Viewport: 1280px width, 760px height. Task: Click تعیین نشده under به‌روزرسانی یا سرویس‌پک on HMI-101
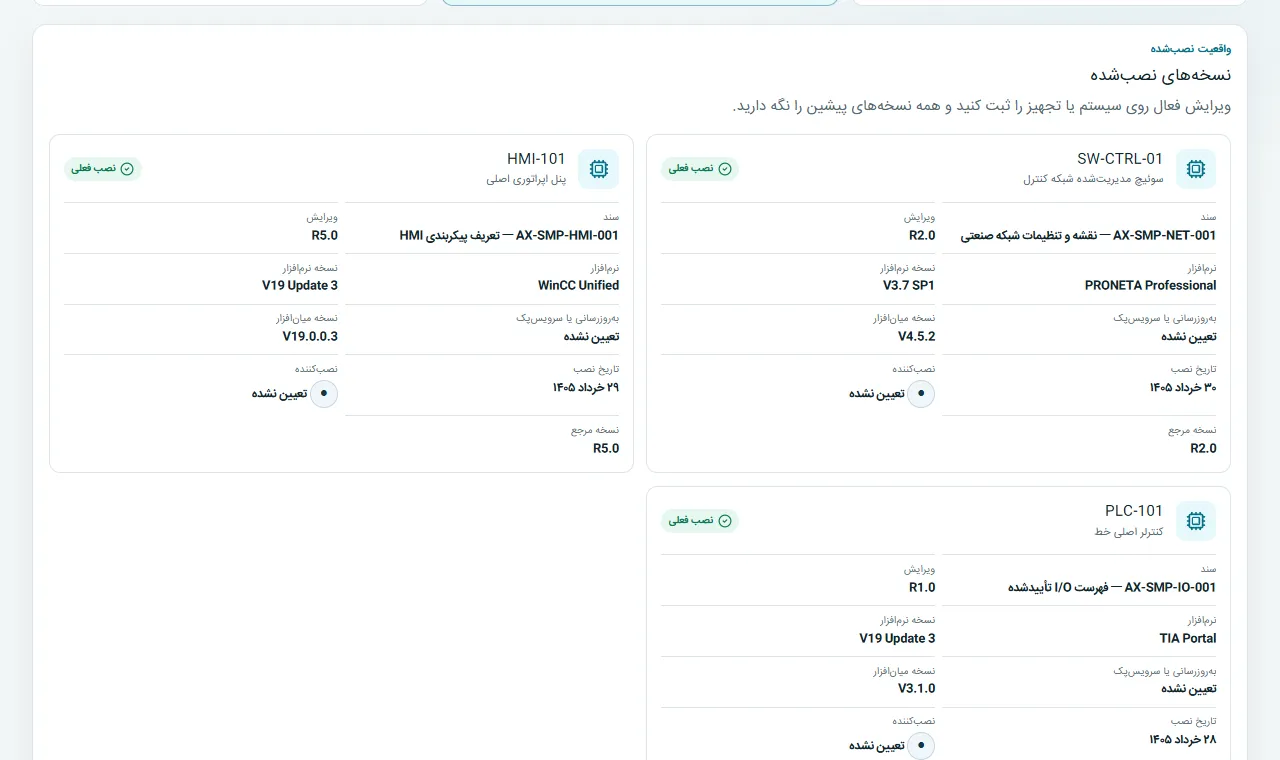[x=592, y=337]
